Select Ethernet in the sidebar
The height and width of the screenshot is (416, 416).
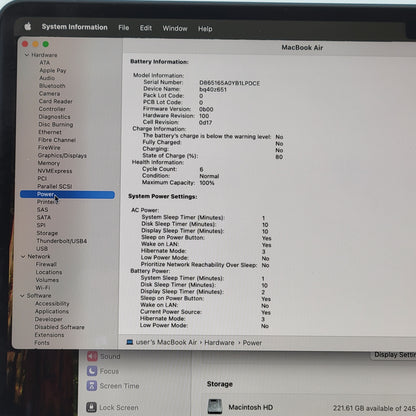pos(50,132)
